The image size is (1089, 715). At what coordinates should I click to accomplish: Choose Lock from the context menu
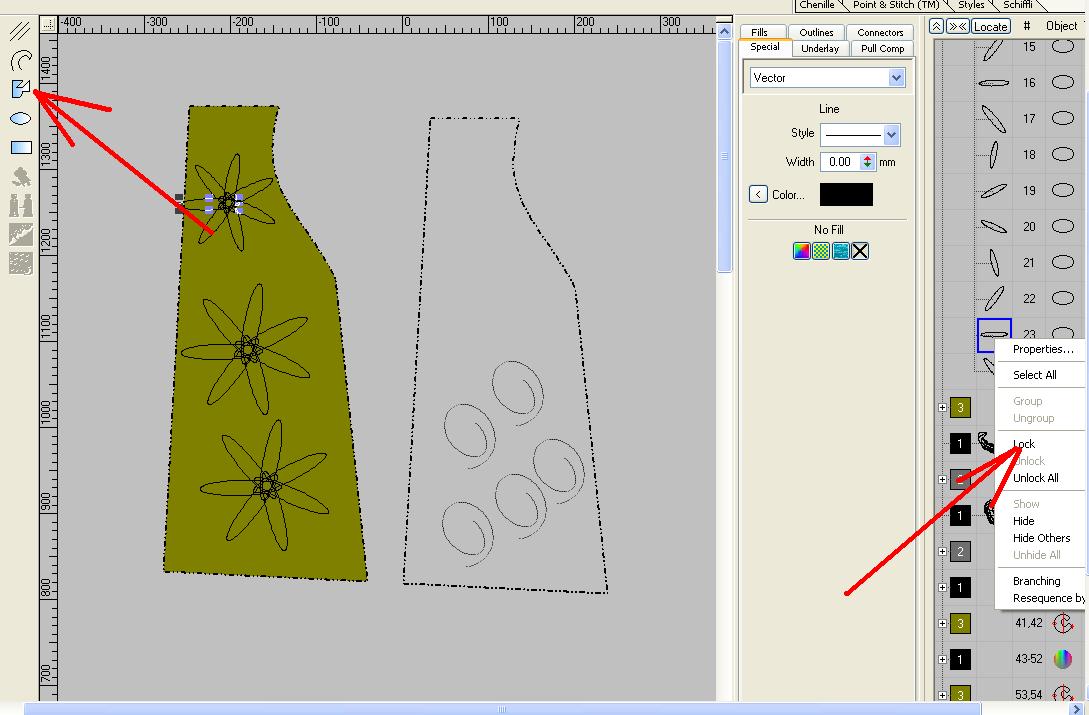(x=1024, y=444)
